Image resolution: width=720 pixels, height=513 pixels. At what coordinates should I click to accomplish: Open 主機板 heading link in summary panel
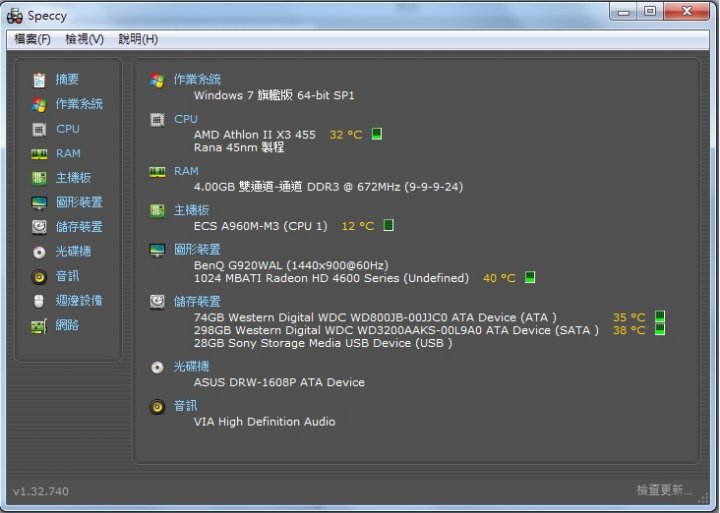pyautogui.click(x=191, y=210)
